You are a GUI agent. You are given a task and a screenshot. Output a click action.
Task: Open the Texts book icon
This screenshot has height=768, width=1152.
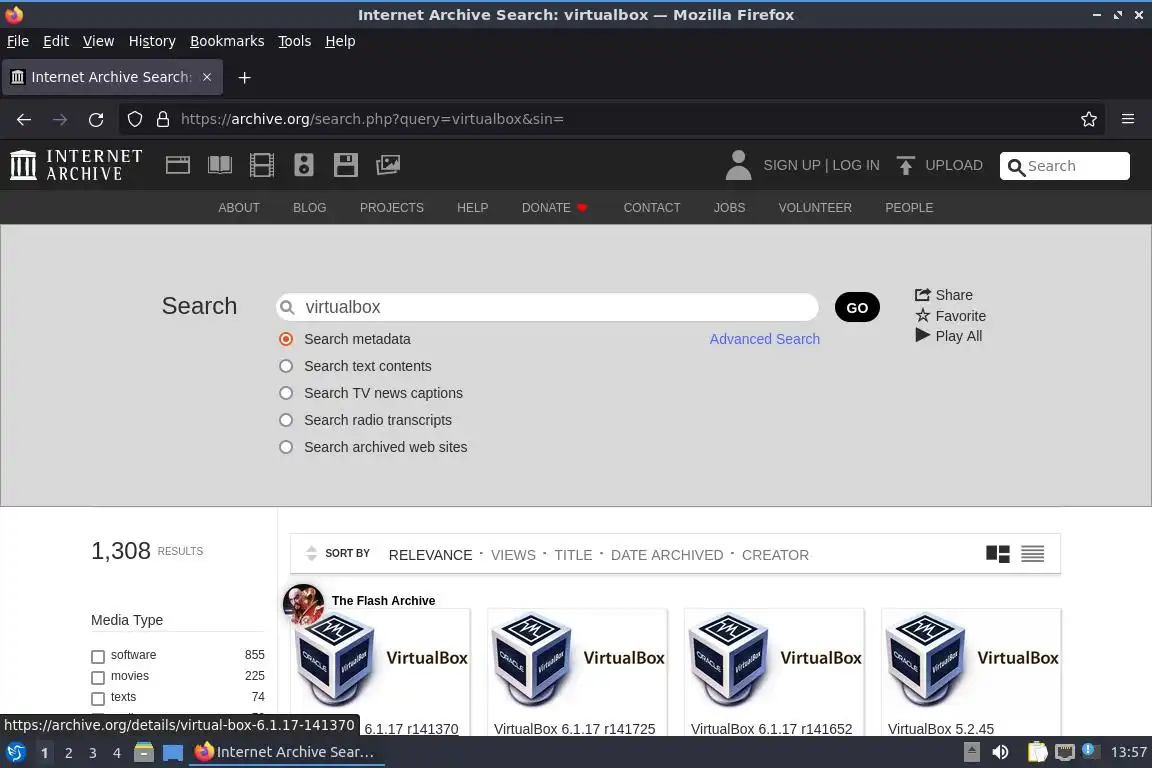tap(220, 165)
